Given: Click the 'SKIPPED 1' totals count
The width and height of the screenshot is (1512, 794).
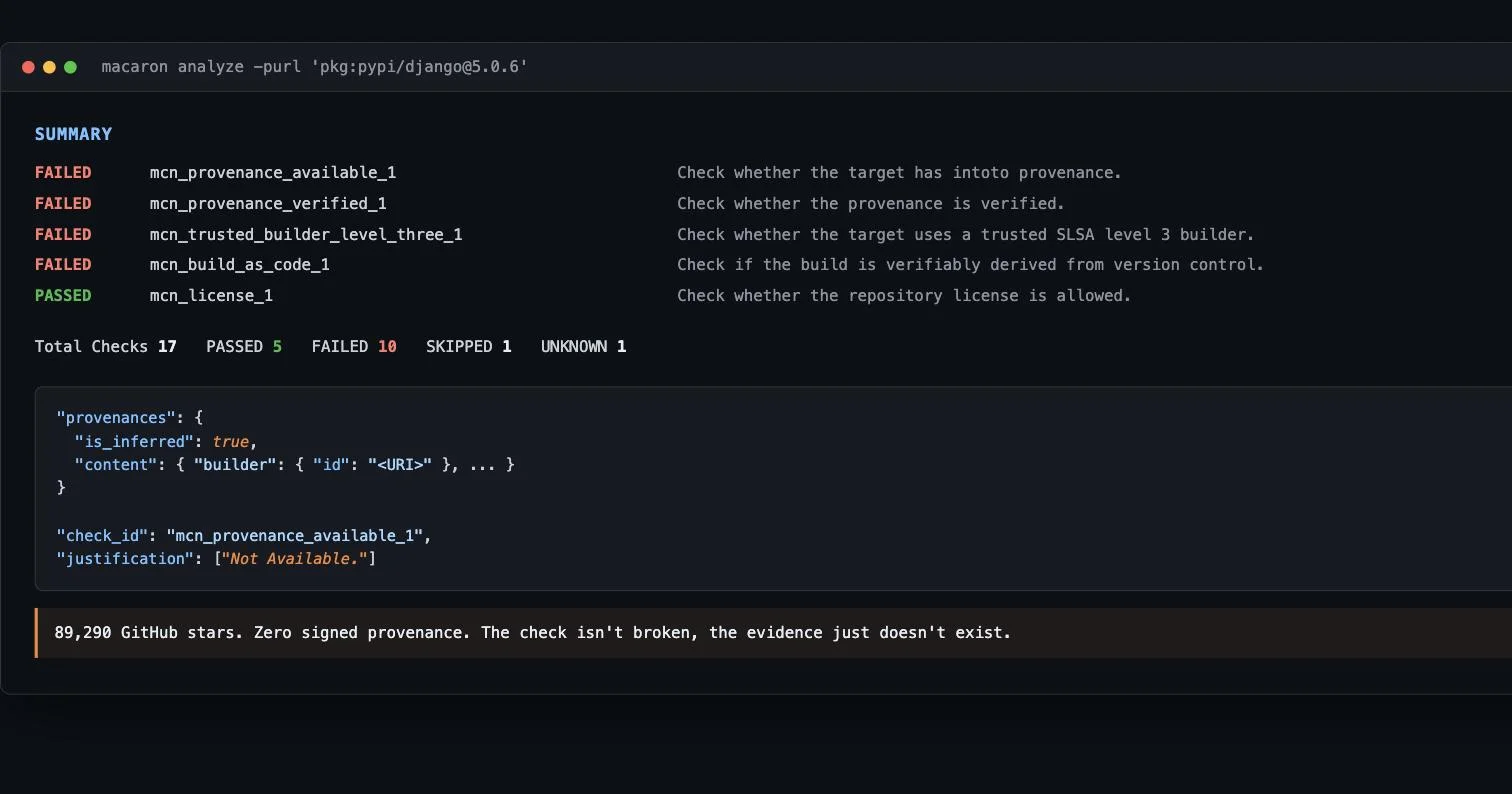Looking at the screenshot, I should click(469, 347).
